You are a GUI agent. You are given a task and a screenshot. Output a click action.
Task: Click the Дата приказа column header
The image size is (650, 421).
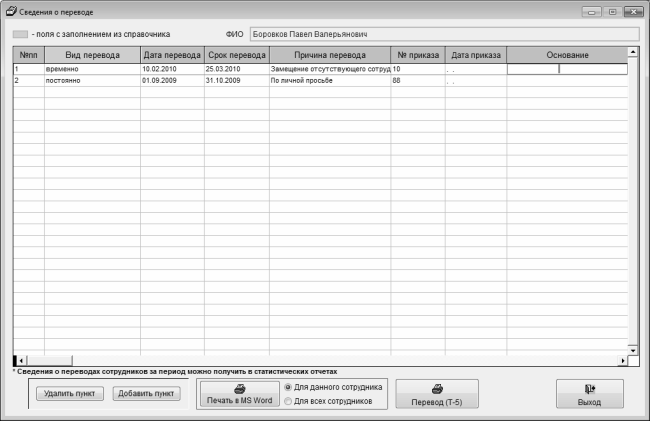(x=476, y=55)
